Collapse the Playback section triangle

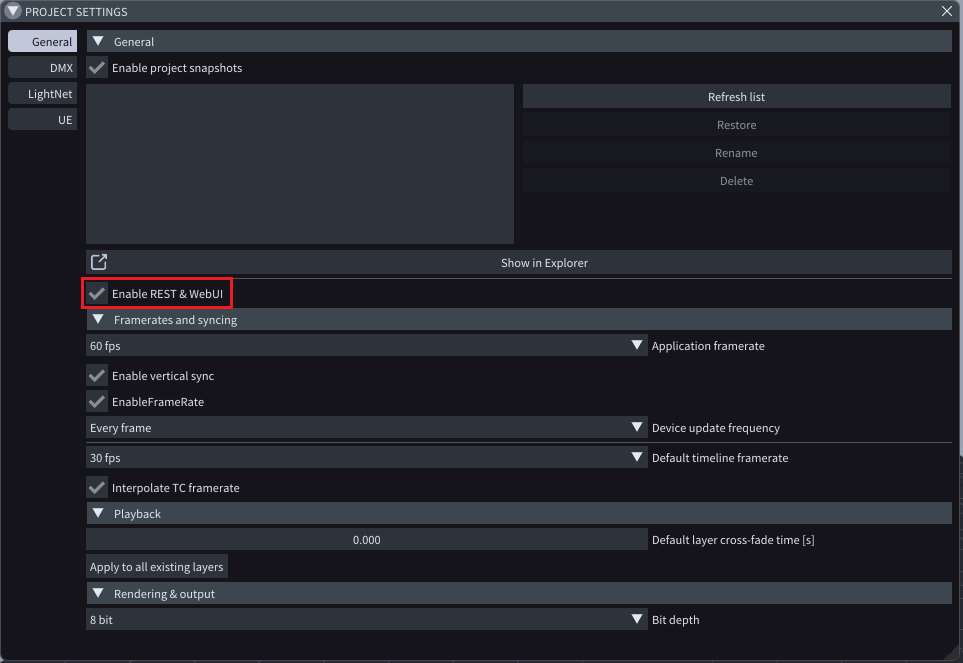[x=98, y=514]
